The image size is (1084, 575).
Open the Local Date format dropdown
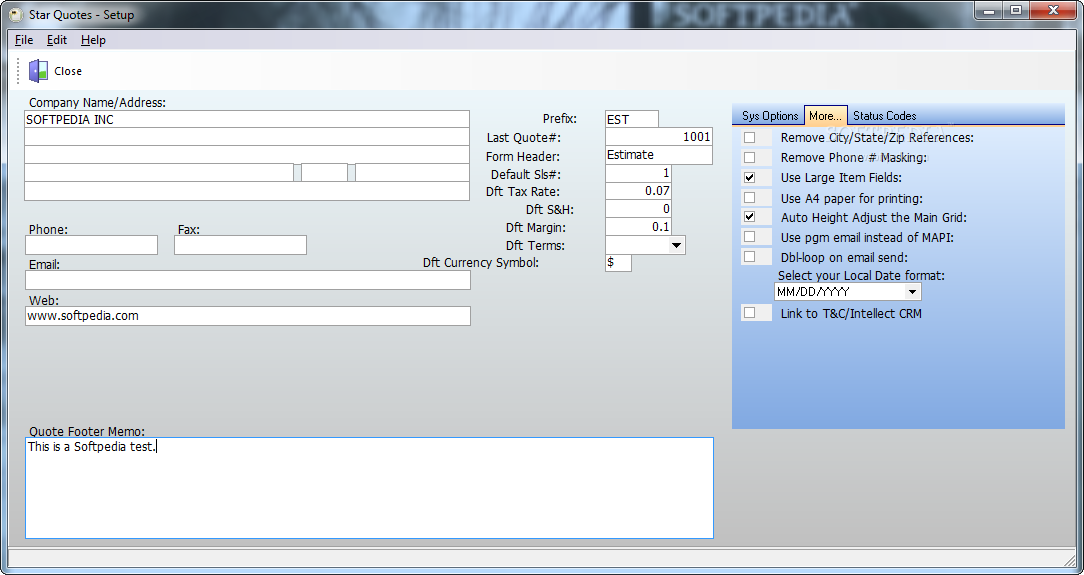pos(913,292)
